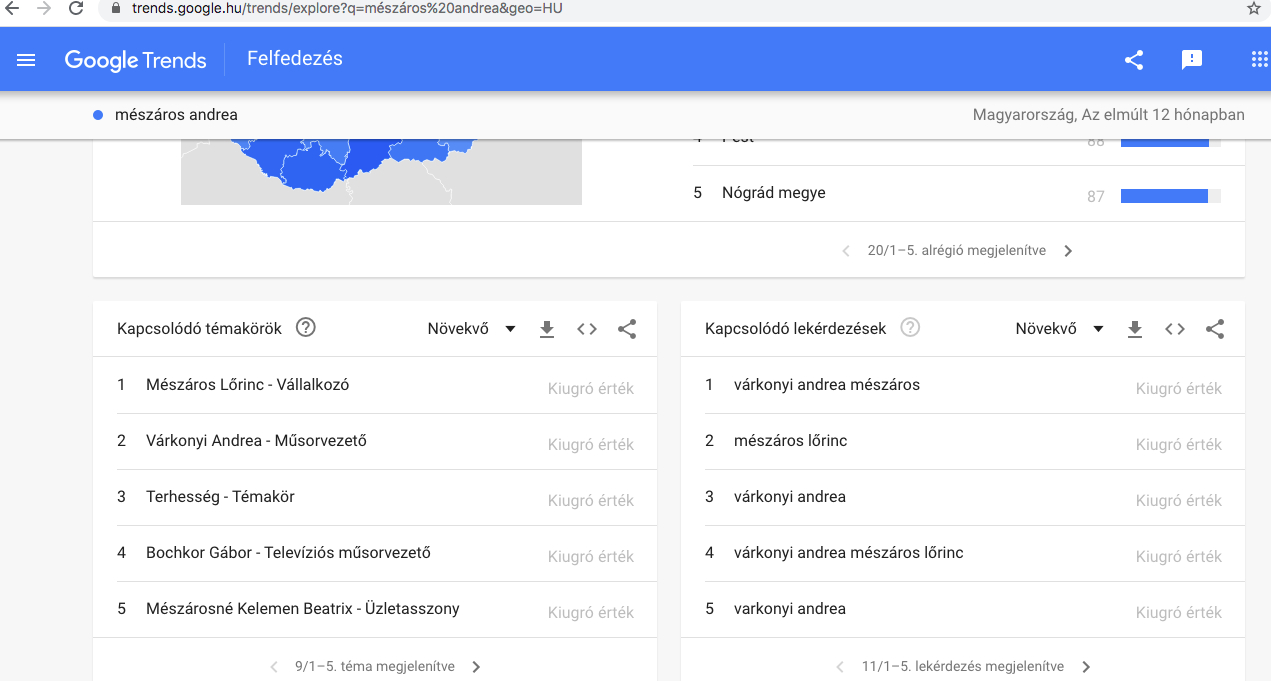Download Kapcsolódó lekérdezések data as CSV
Image resolution: width=1271 pixels, height=681 pixels.
pos(1135,329)
